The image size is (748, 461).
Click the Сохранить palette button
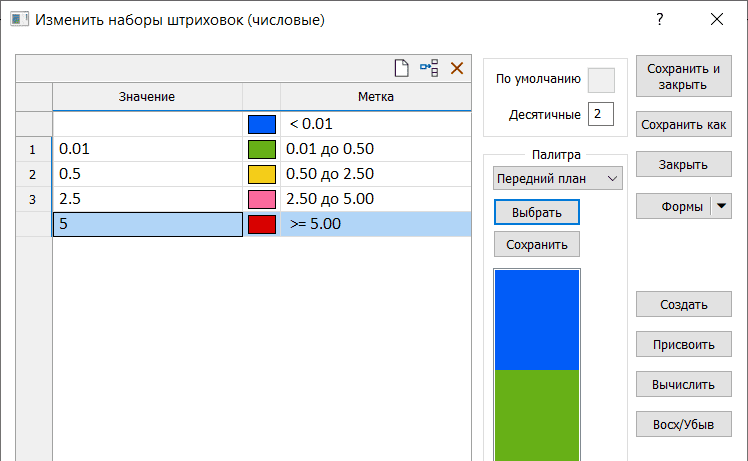pyautogui.click(x=537, y=245)
